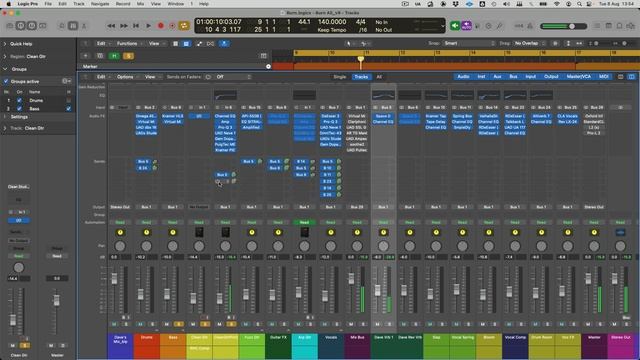Toggle the Master/VCA filter button
The height and width of the screenshot is (360, 640).
point(579,77)
